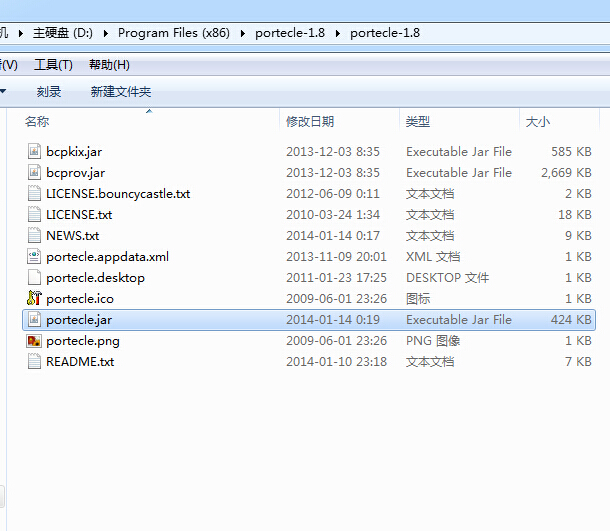Click the date 2014-01-10 23:18

pyautogui.click(x=337, y=362)
